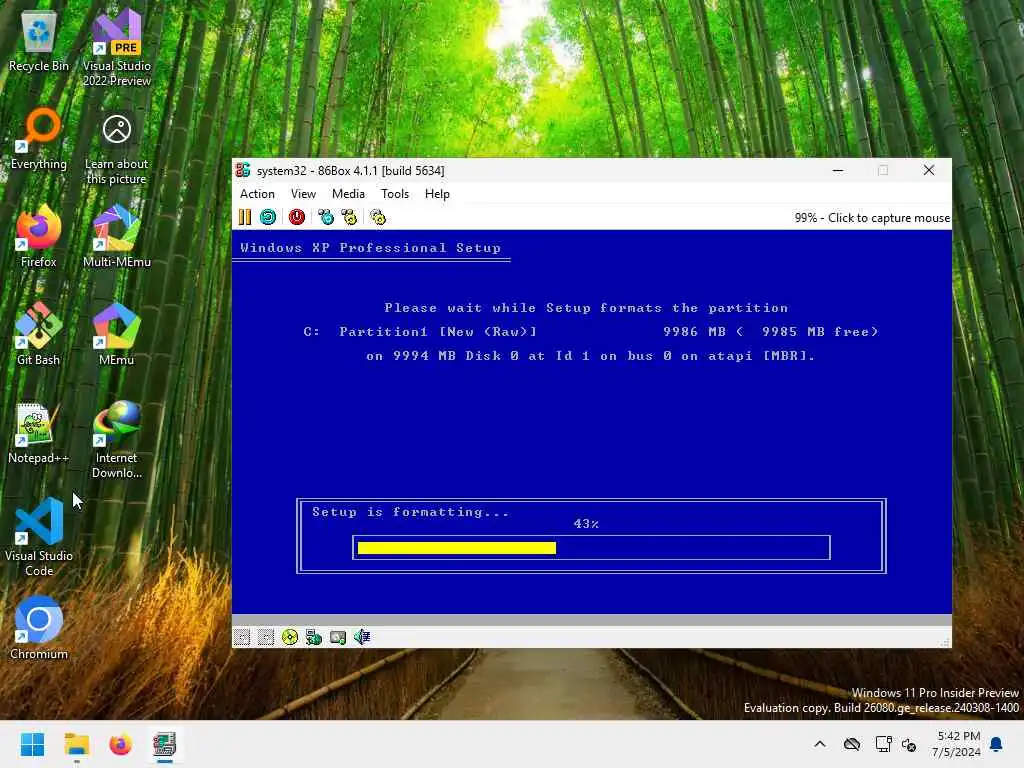Select the Git Bash desktop shortcut
This screenshot has width=1024, height=768.
coord(39,336)
